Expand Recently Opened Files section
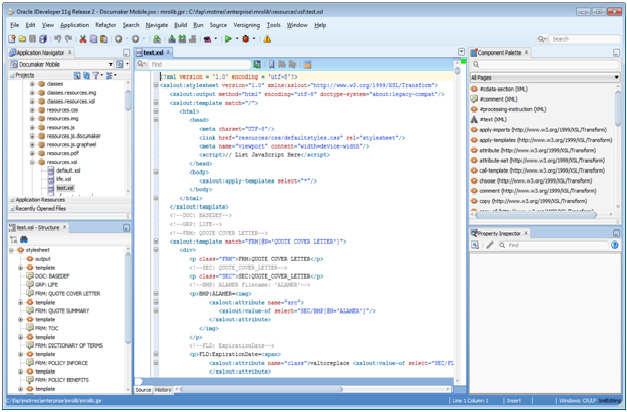Image resolution: width=627 pixels, height=412 pixels. 41,208
